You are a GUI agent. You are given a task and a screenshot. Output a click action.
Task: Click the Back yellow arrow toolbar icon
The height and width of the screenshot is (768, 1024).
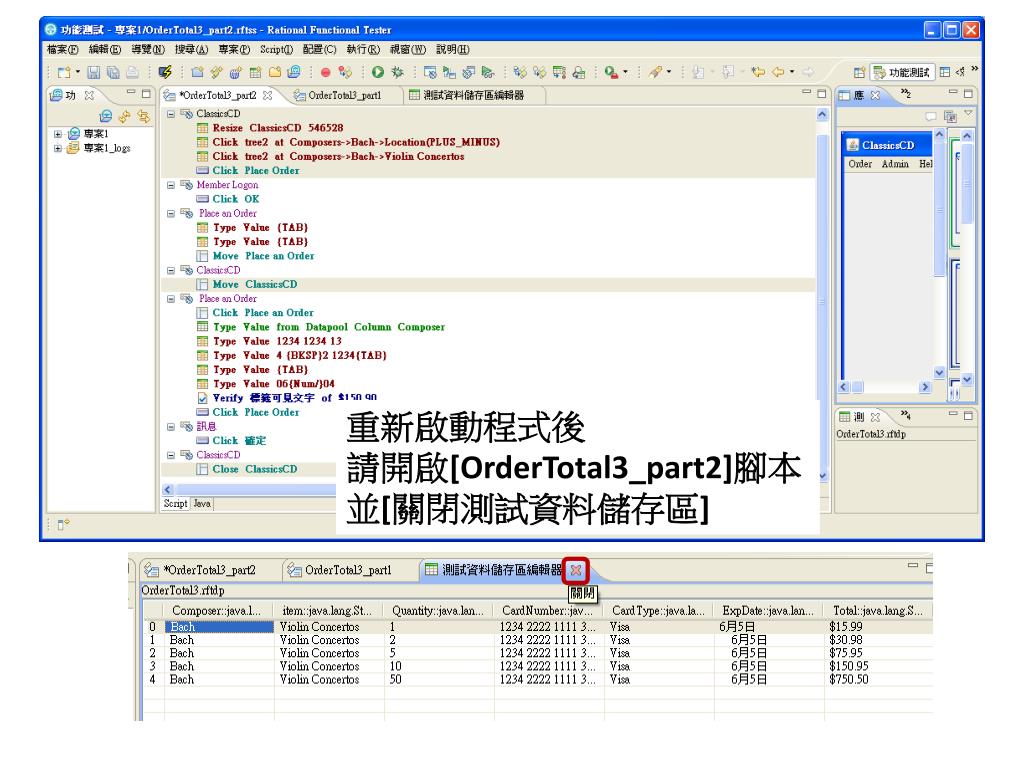point(778,72)
